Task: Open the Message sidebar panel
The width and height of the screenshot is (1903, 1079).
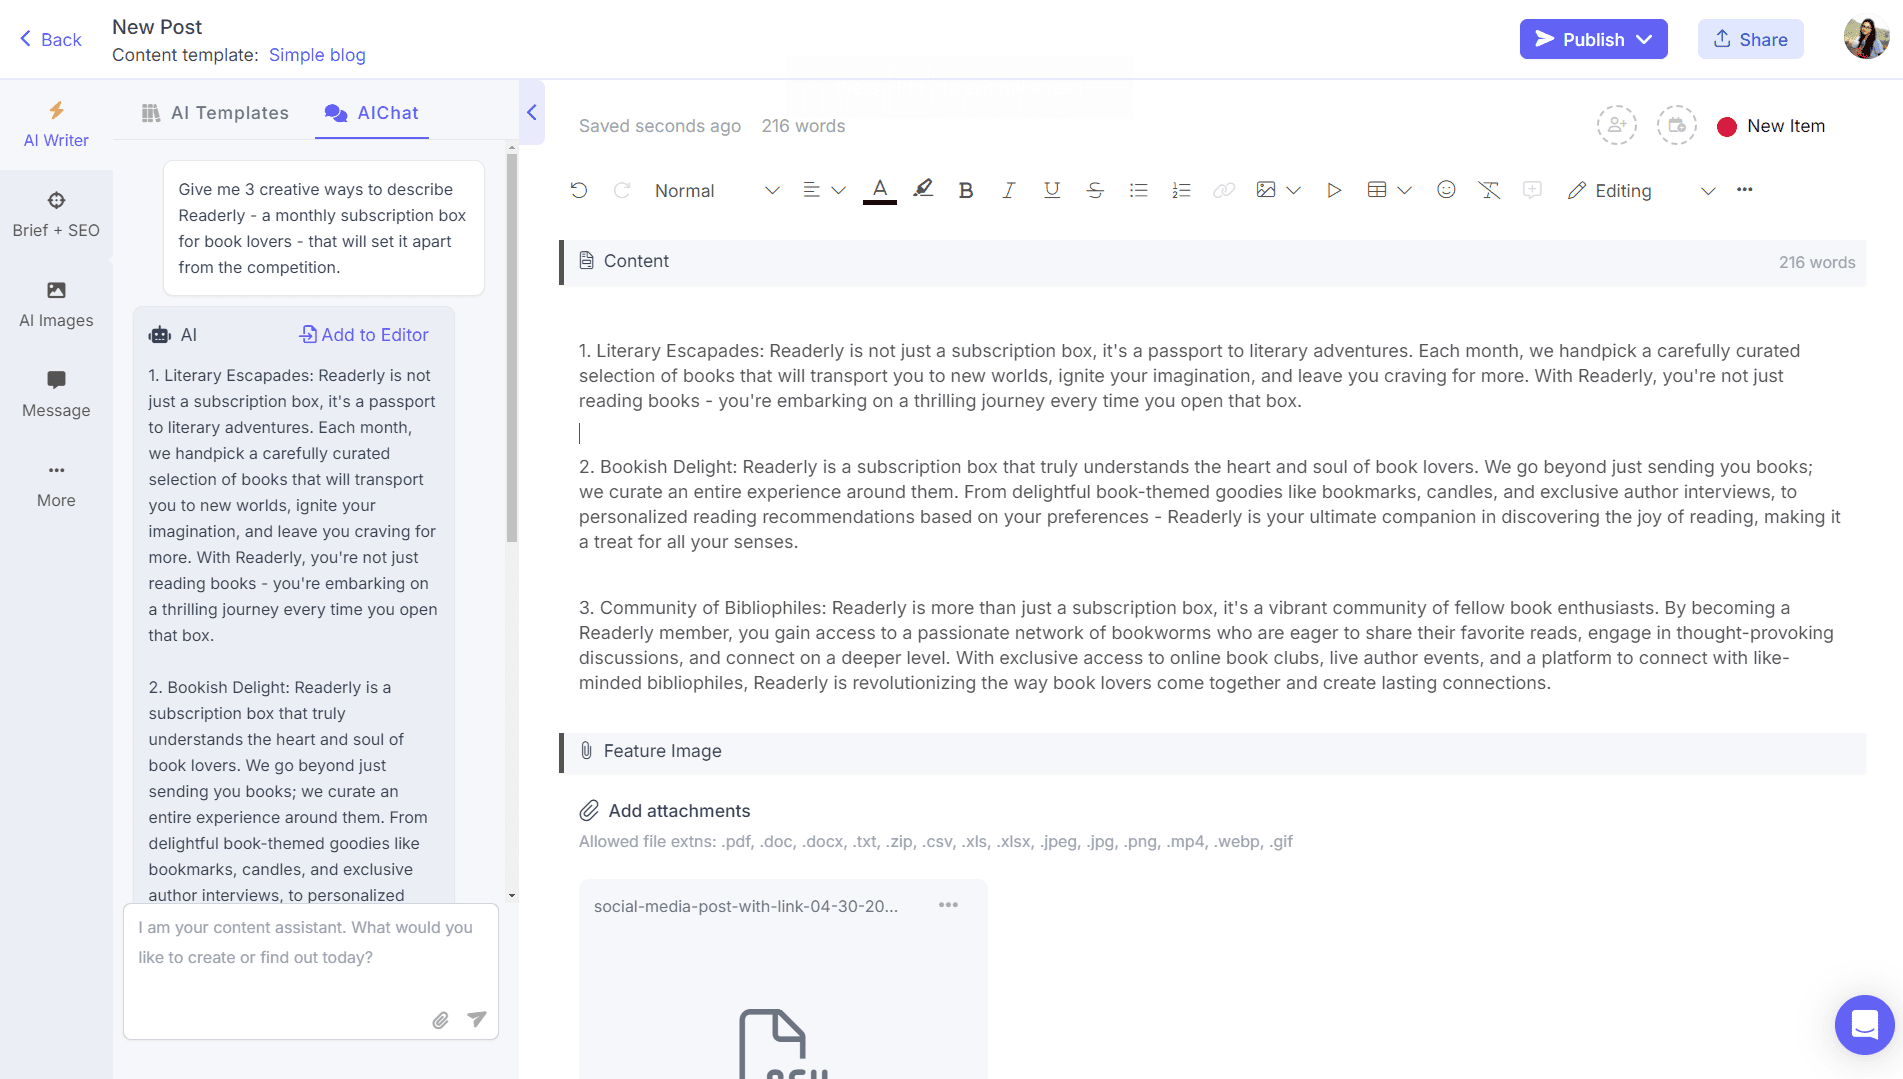Action: pos(56,395)
